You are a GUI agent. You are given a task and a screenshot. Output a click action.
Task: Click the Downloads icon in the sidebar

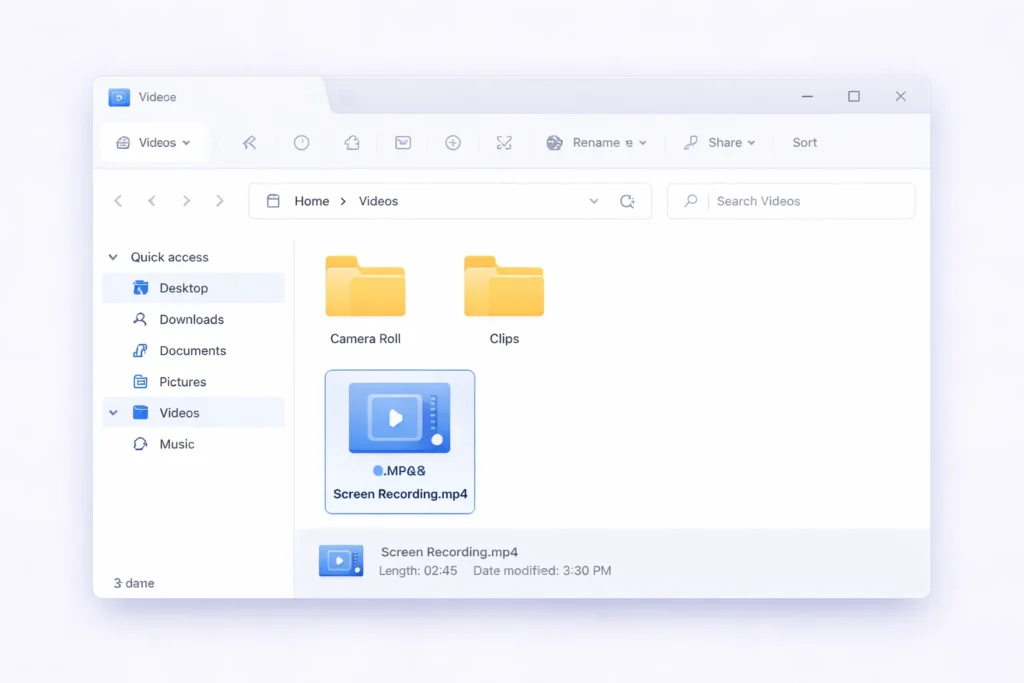point(138,319)
